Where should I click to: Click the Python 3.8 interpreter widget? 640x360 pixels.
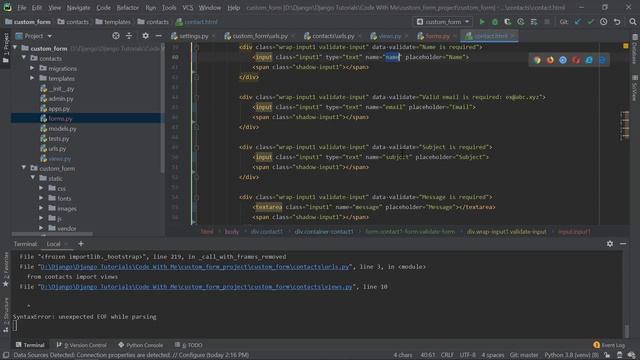tap(571, 355)
